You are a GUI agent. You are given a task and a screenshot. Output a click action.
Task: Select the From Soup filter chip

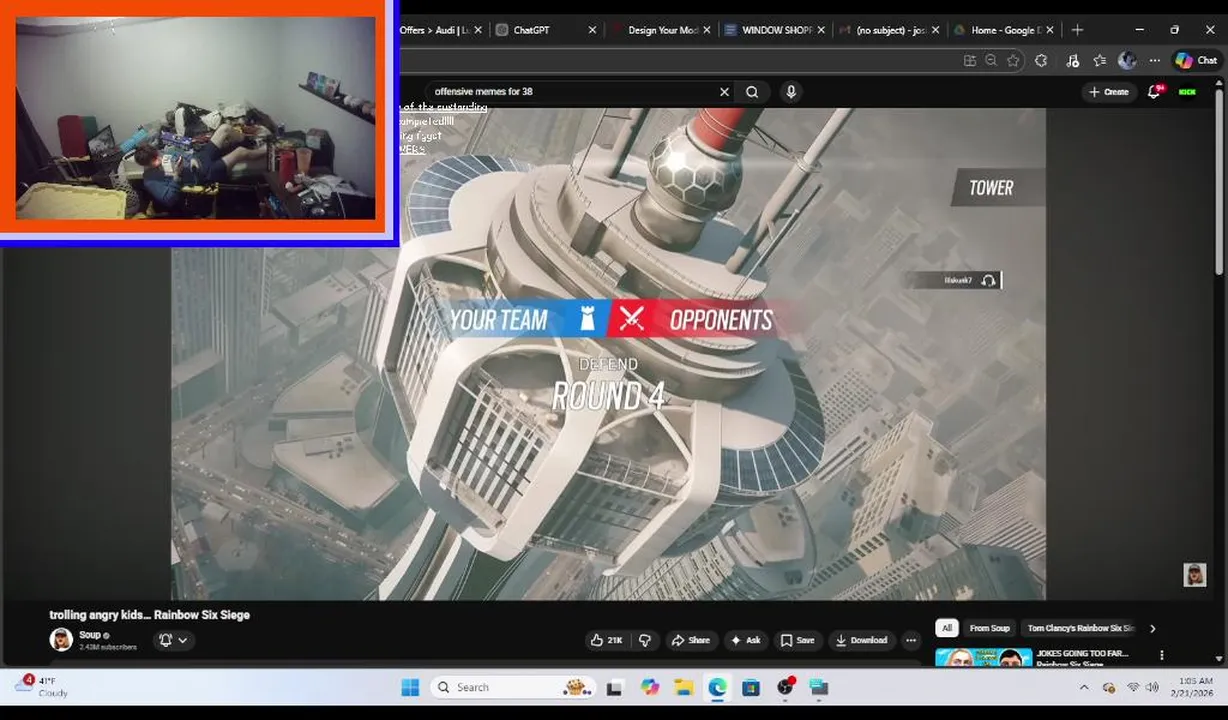coord(989,628)
